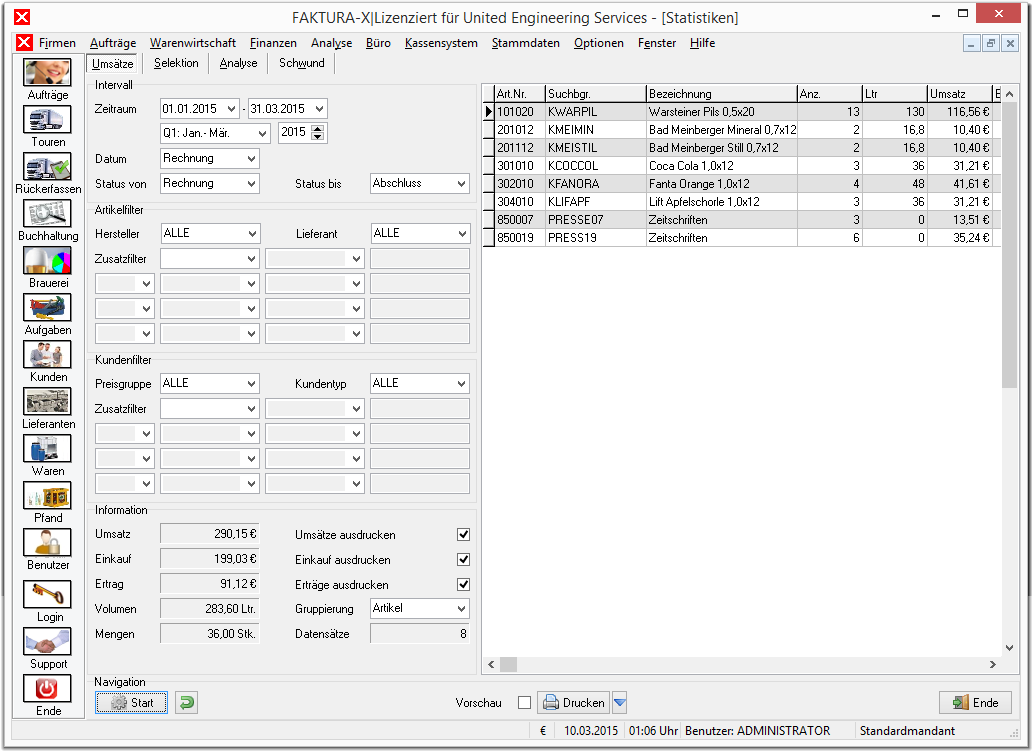
Task: Open the Login key icon
Action: click(47, 594)
